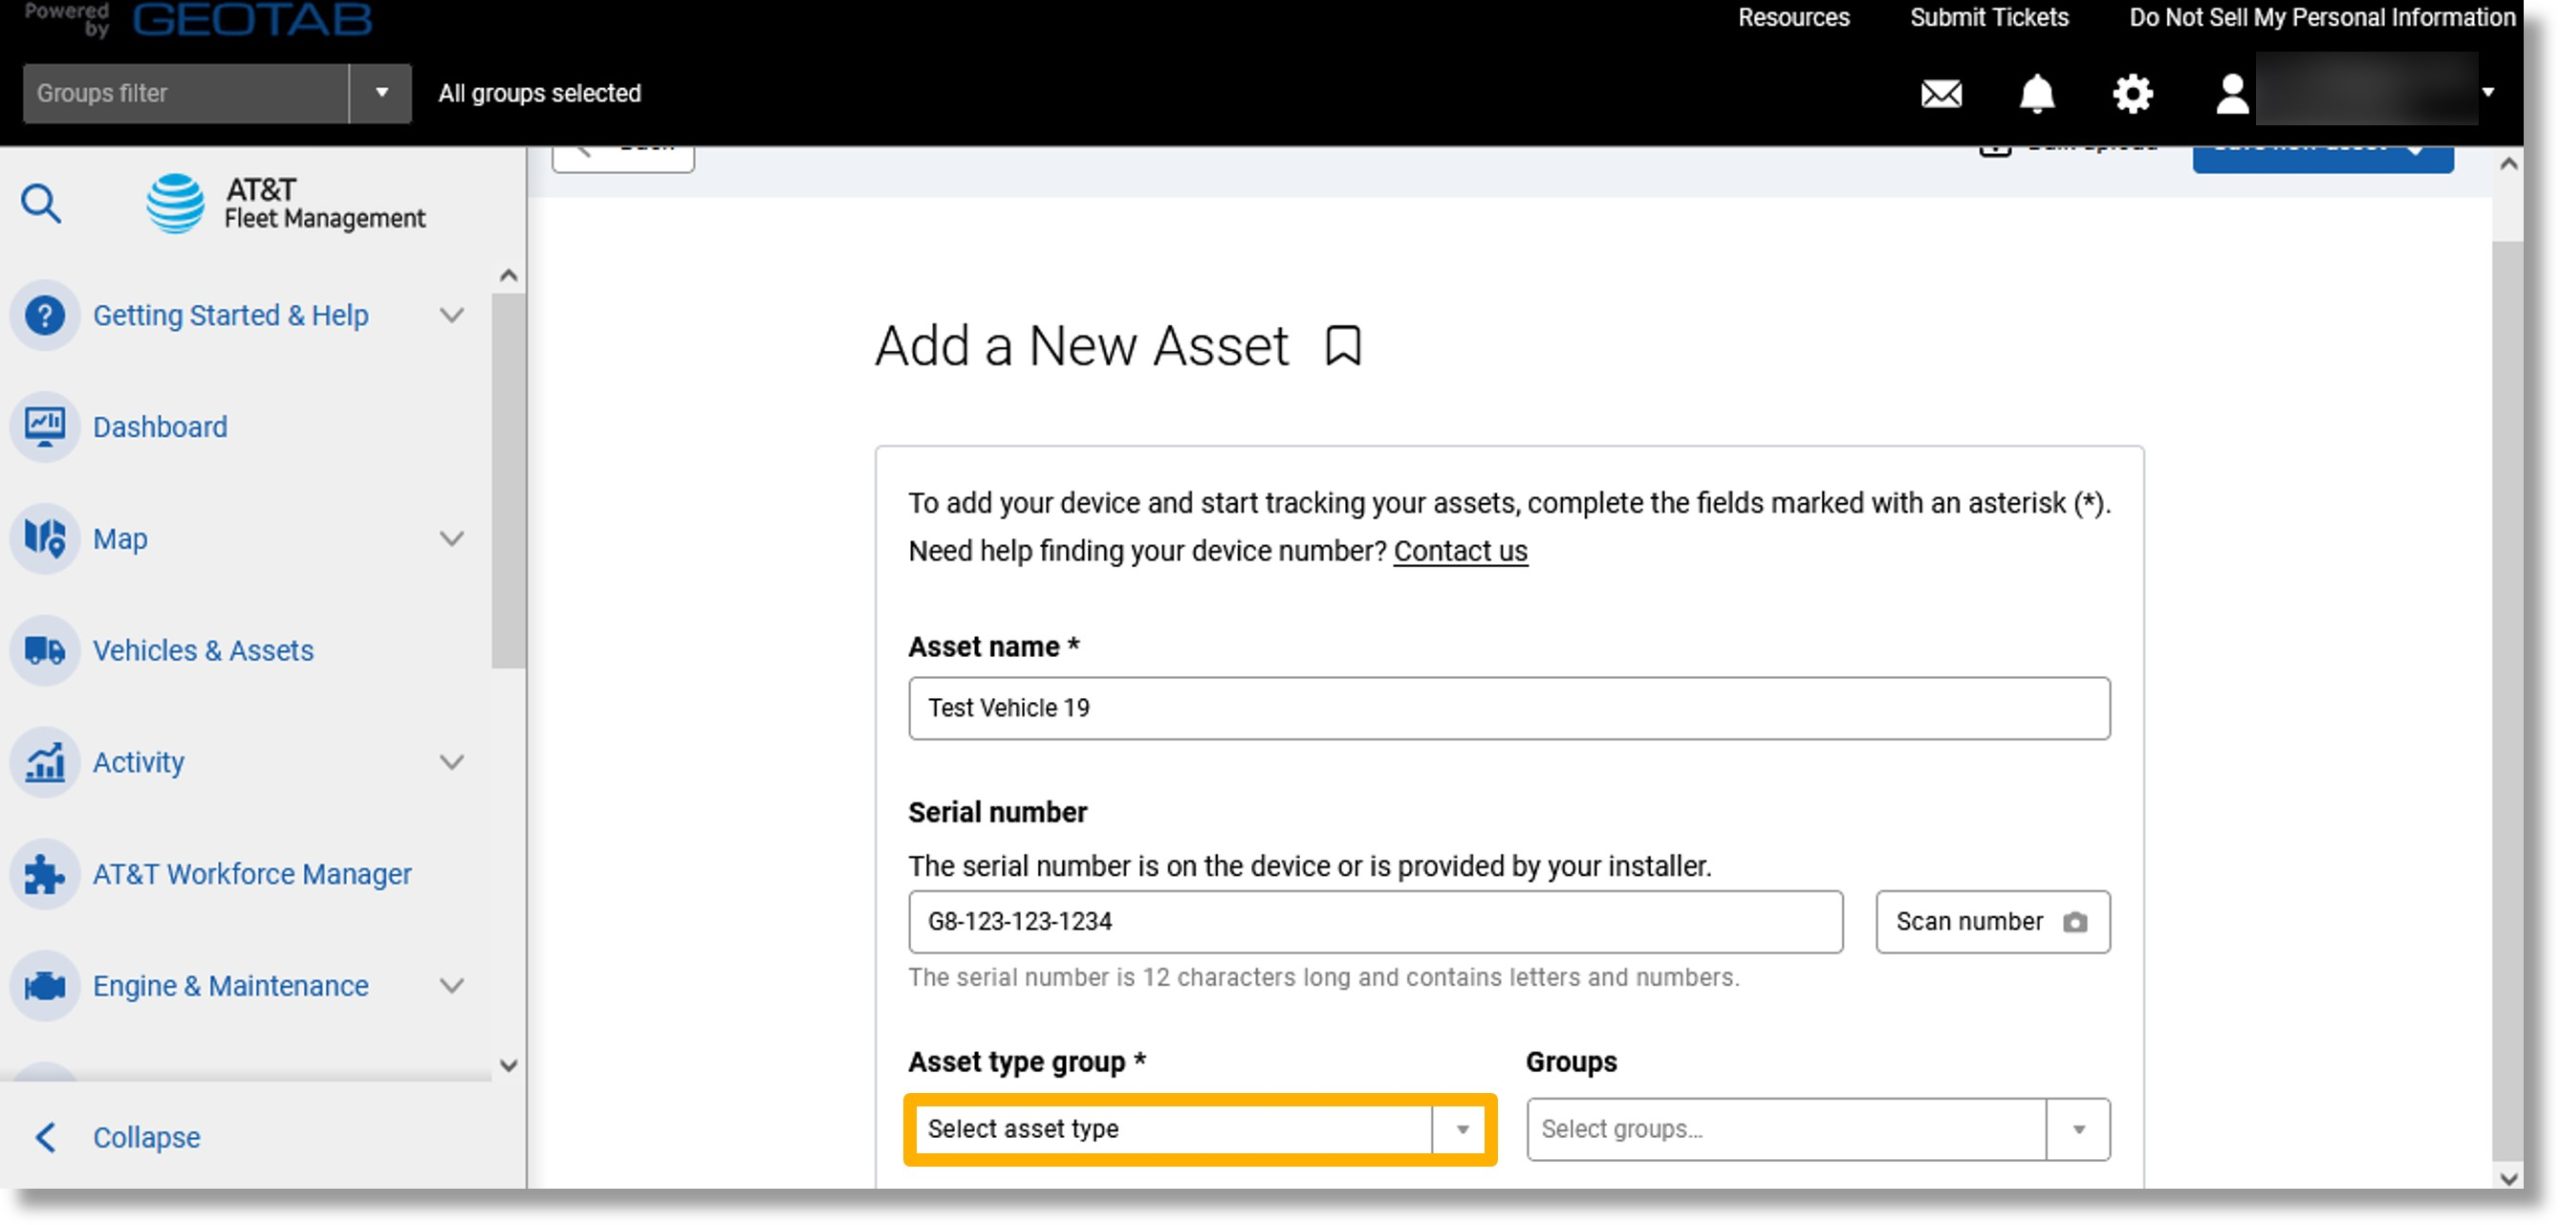Open Engine & Maintenance menu item
The height and width of the screenshot is (1225, 2560).
click(231, 986)
